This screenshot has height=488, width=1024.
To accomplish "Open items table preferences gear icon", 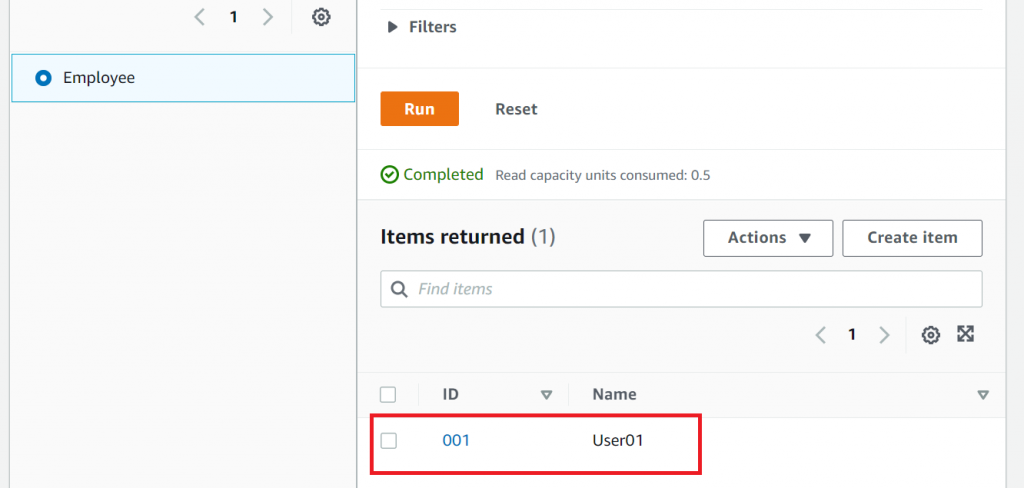I will (x=931, y=335).
